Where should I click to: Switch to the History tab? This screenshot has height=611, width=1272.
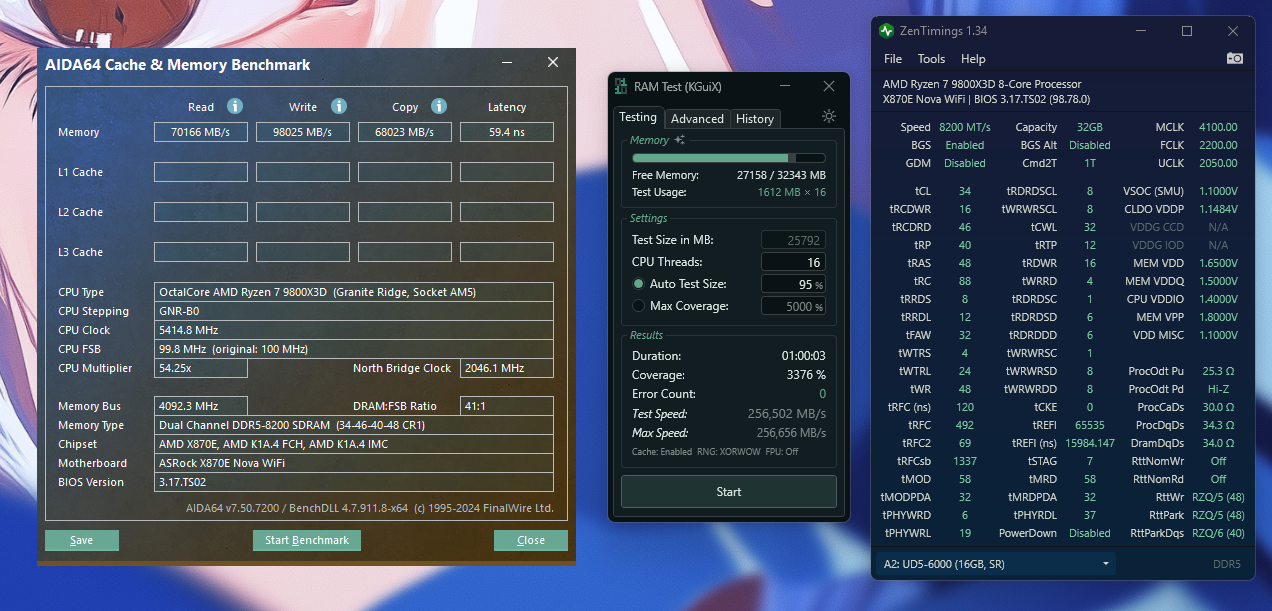pyautogui.click(x=754, y=118)
